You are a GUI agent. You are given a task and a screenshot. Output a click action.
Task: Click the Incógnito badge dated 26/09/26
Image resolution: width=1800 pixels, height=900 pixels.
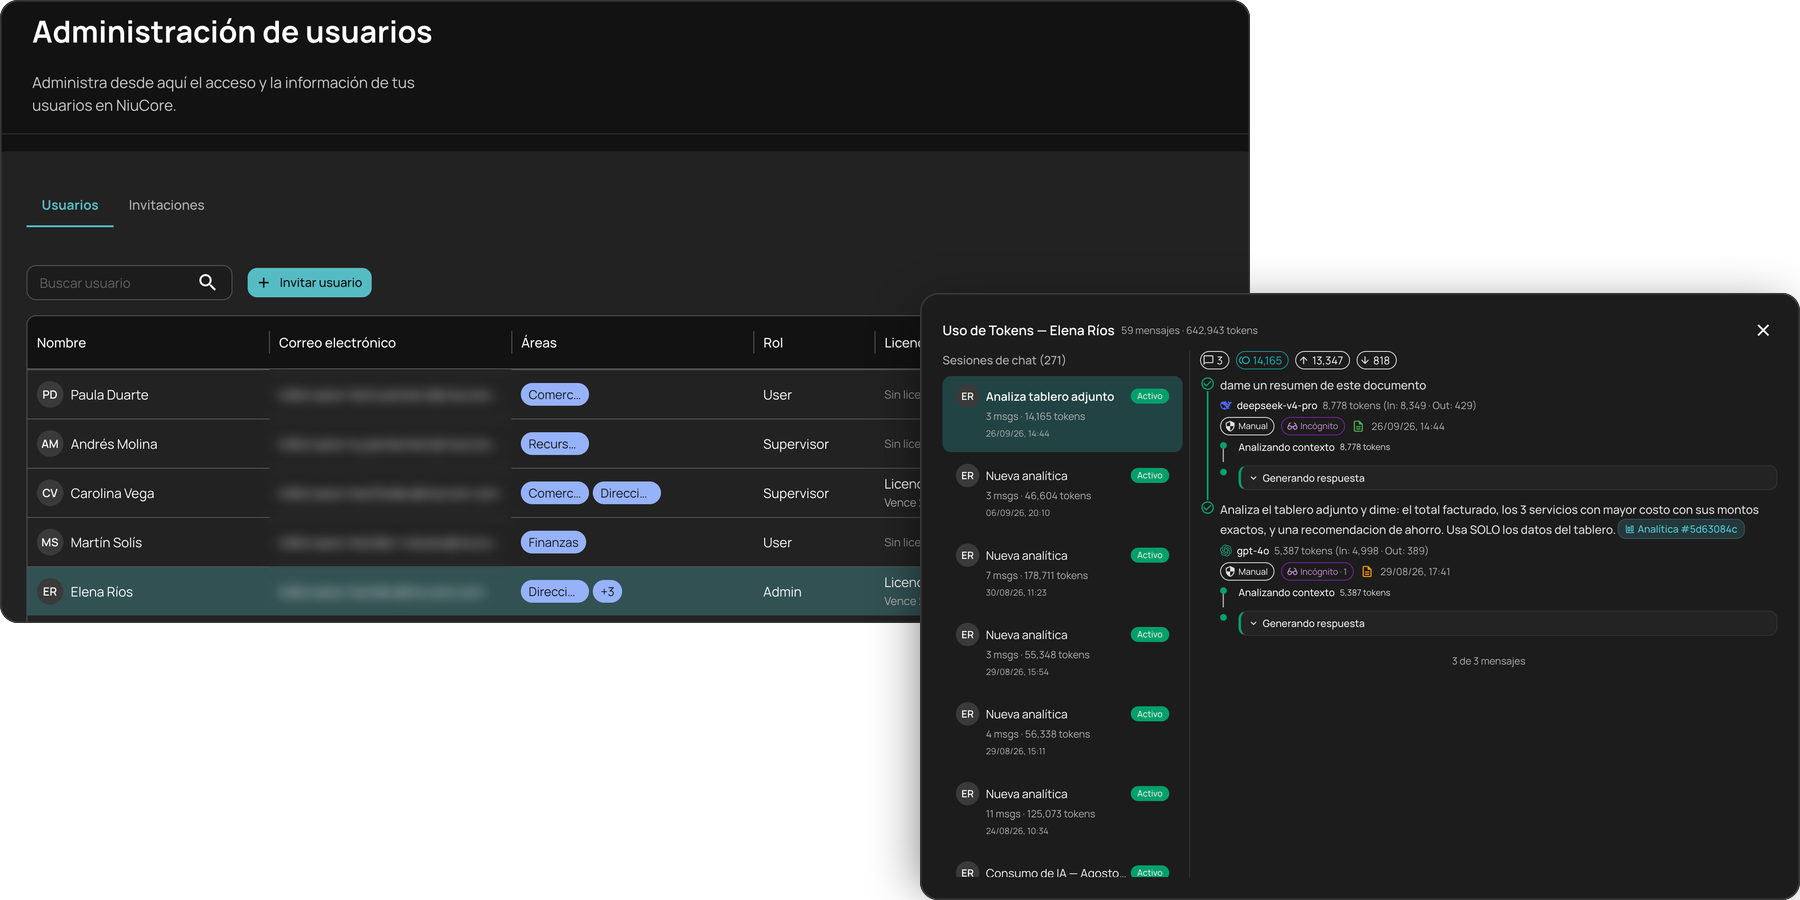coord(1313,426)
